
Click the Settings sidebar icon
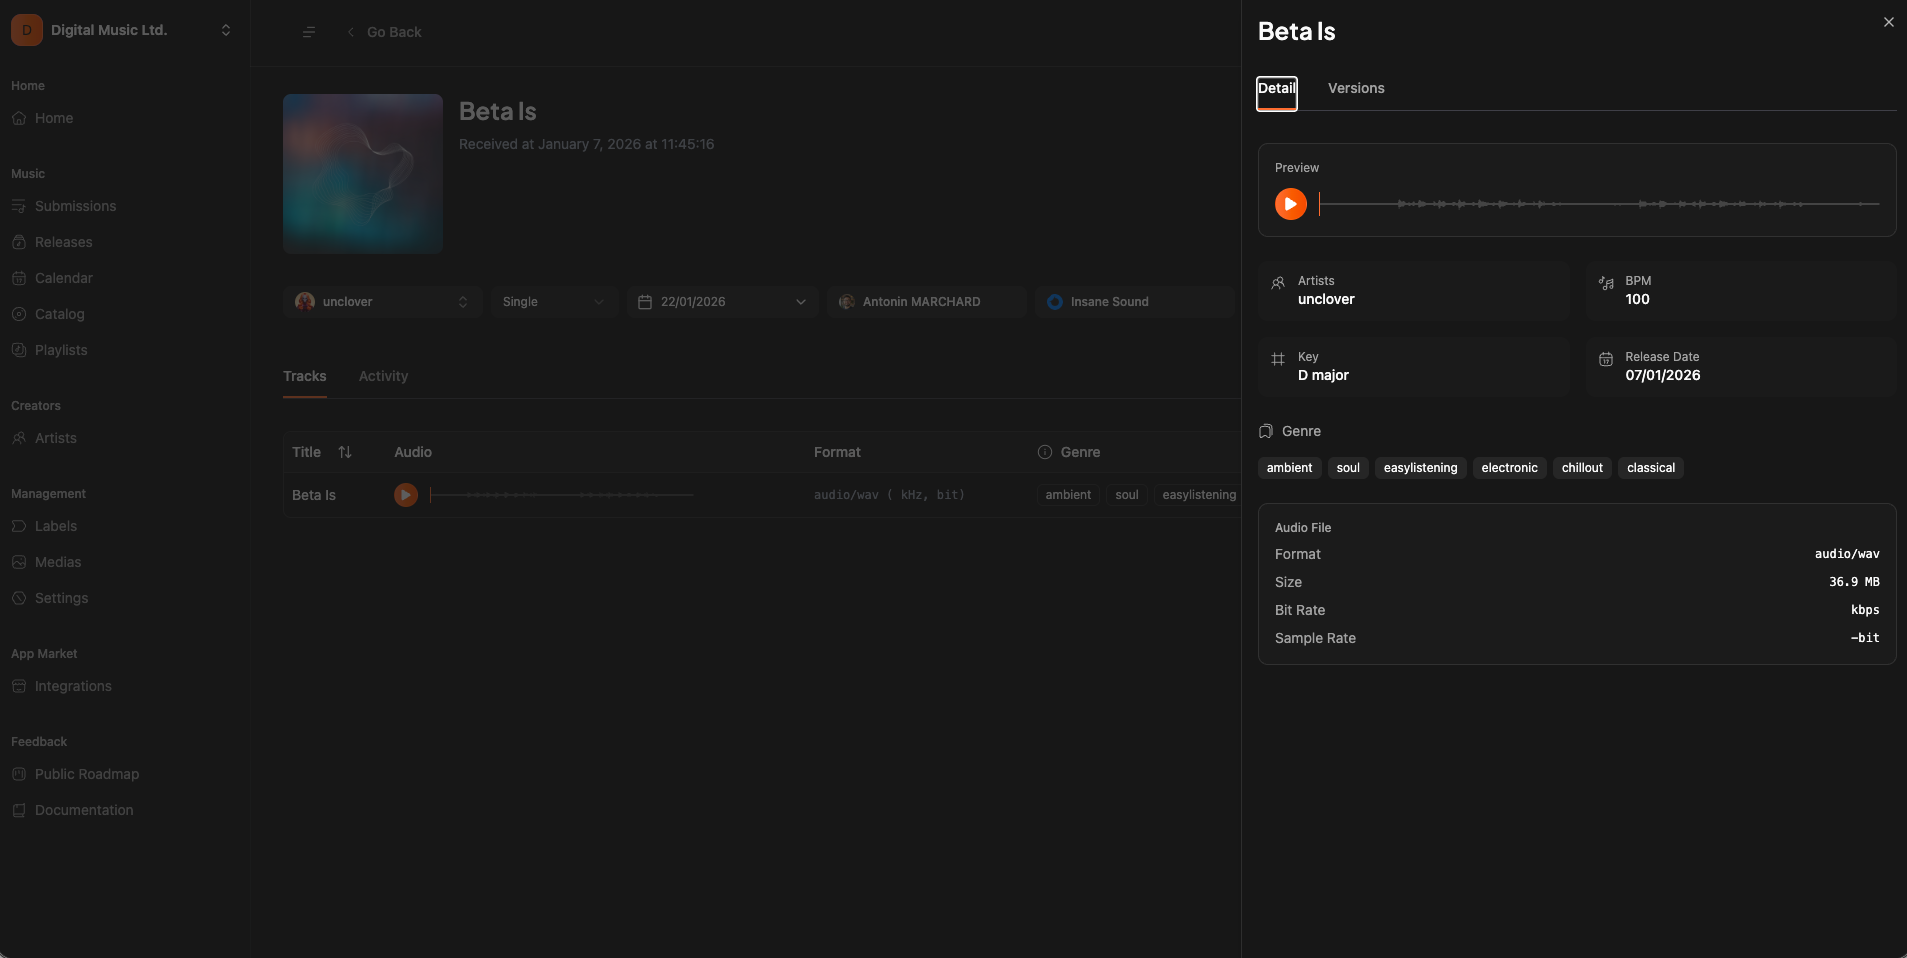19,598
